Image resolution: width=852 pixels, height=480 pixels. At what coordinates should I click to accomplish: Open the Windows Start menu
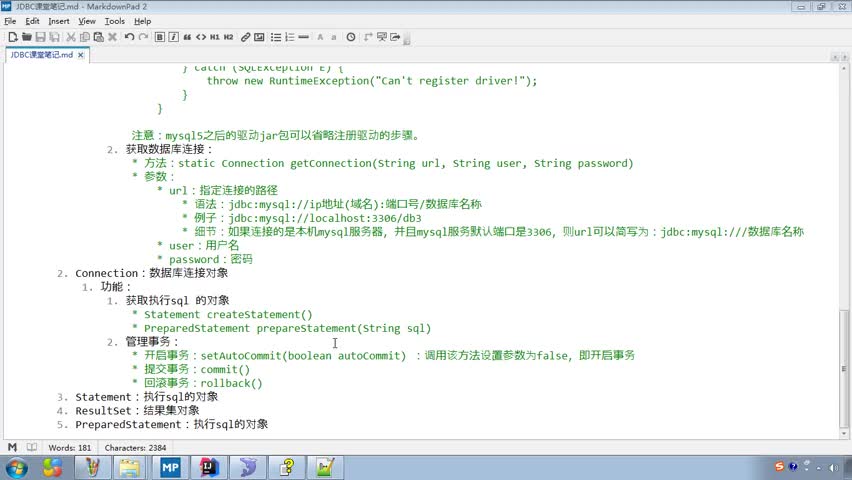16,467
